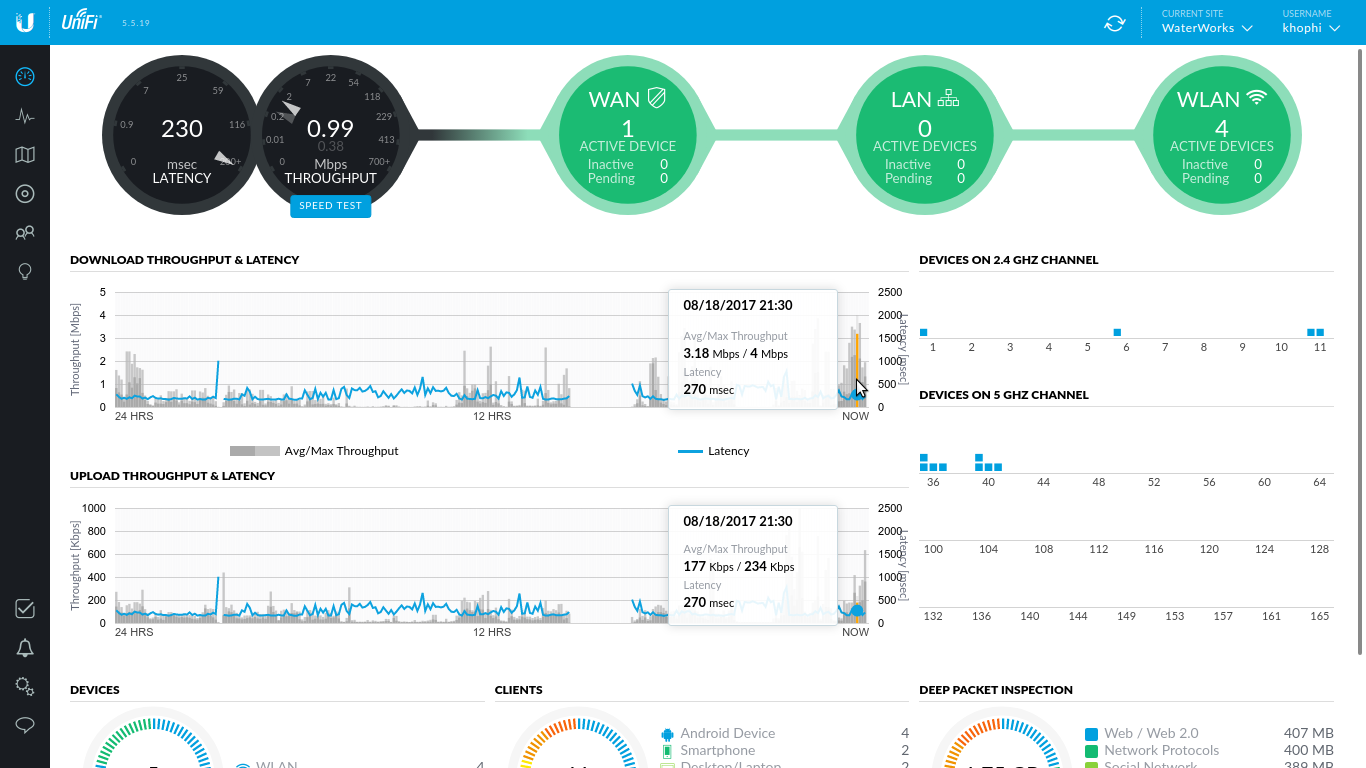This screenshot has height=768, width=1366.
Task: Open the Clients icon in sidebar
Action: tap(25, 233)
